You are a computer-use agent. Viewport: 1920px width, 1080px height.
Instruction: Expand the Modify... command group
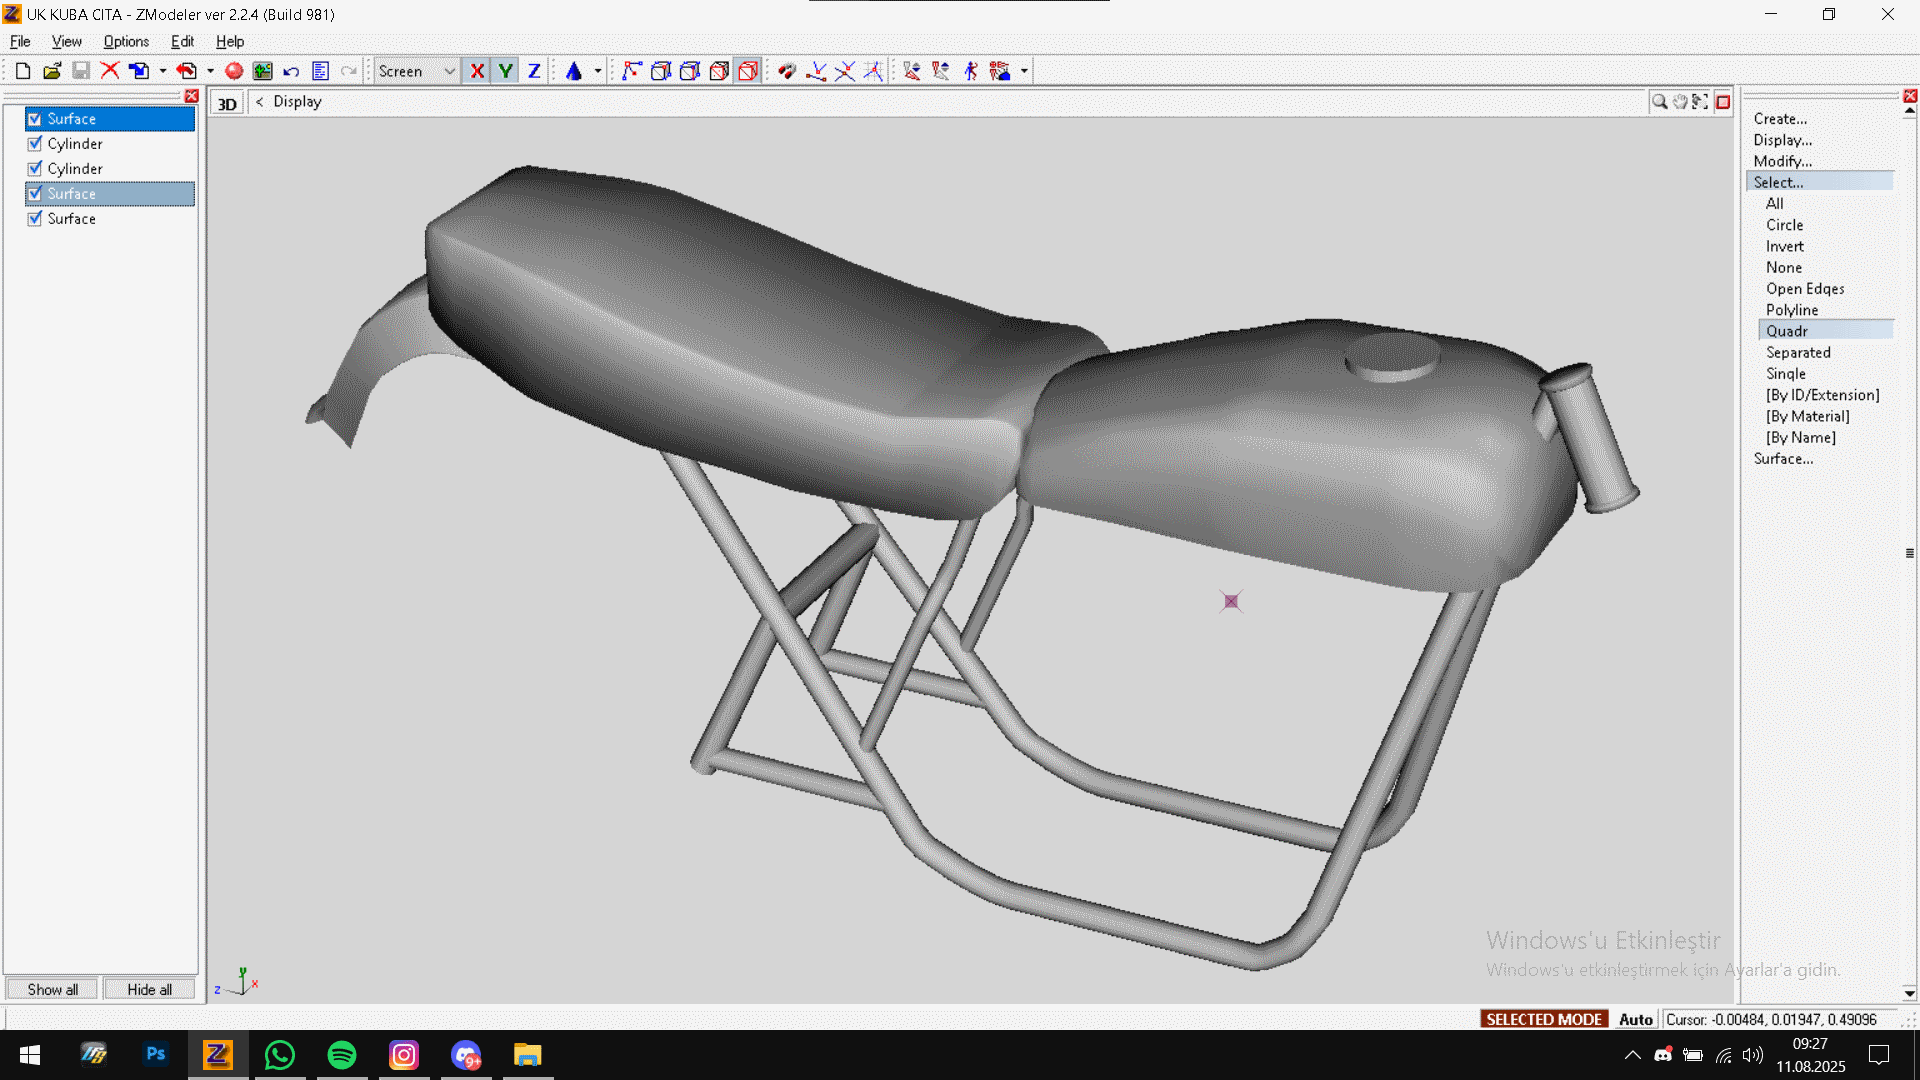pyautogui.click(x=1782, y=161)
